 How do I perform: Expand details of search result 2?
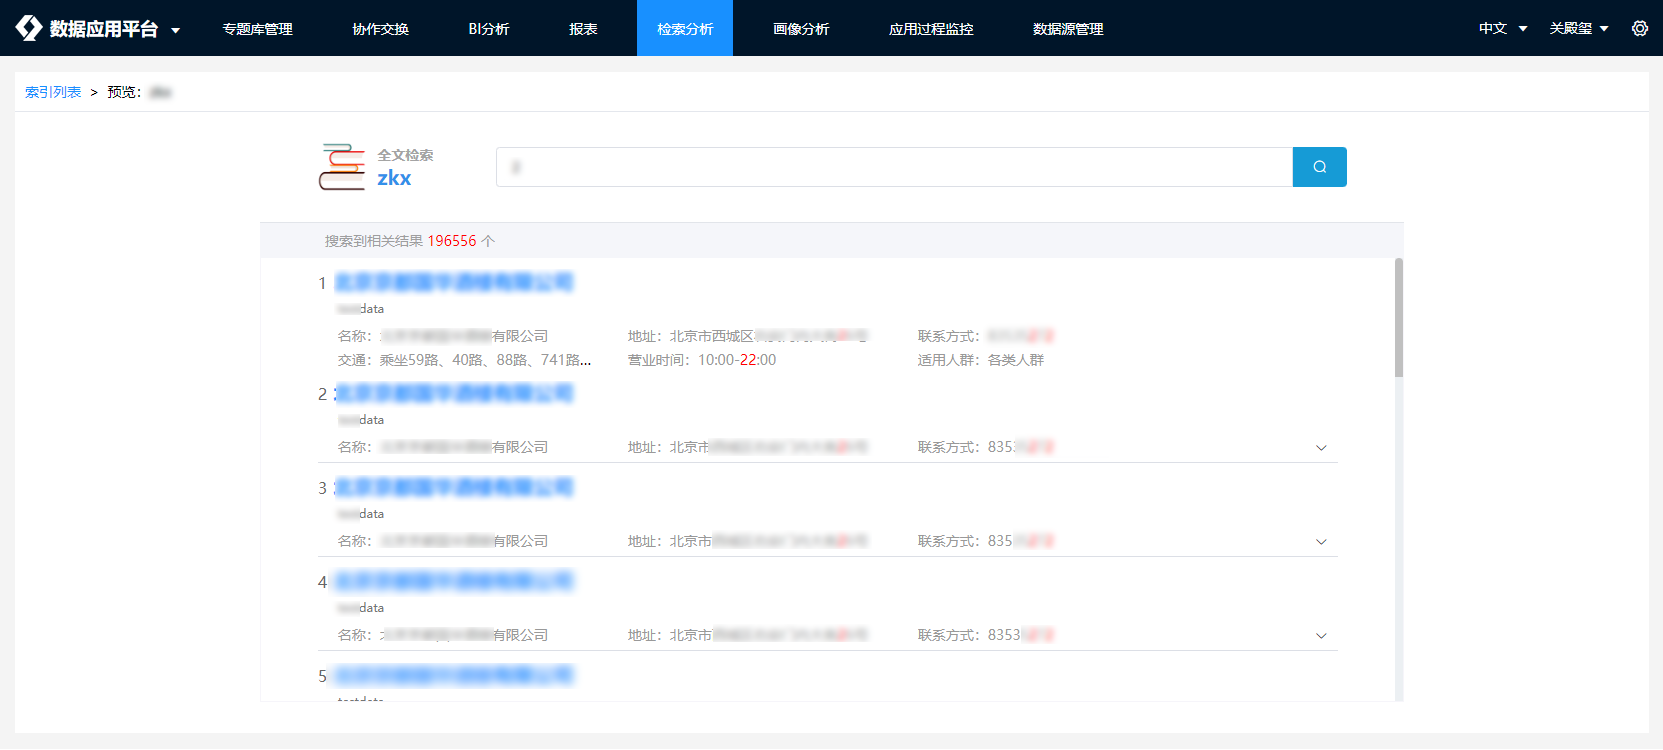coord(1321,448)
